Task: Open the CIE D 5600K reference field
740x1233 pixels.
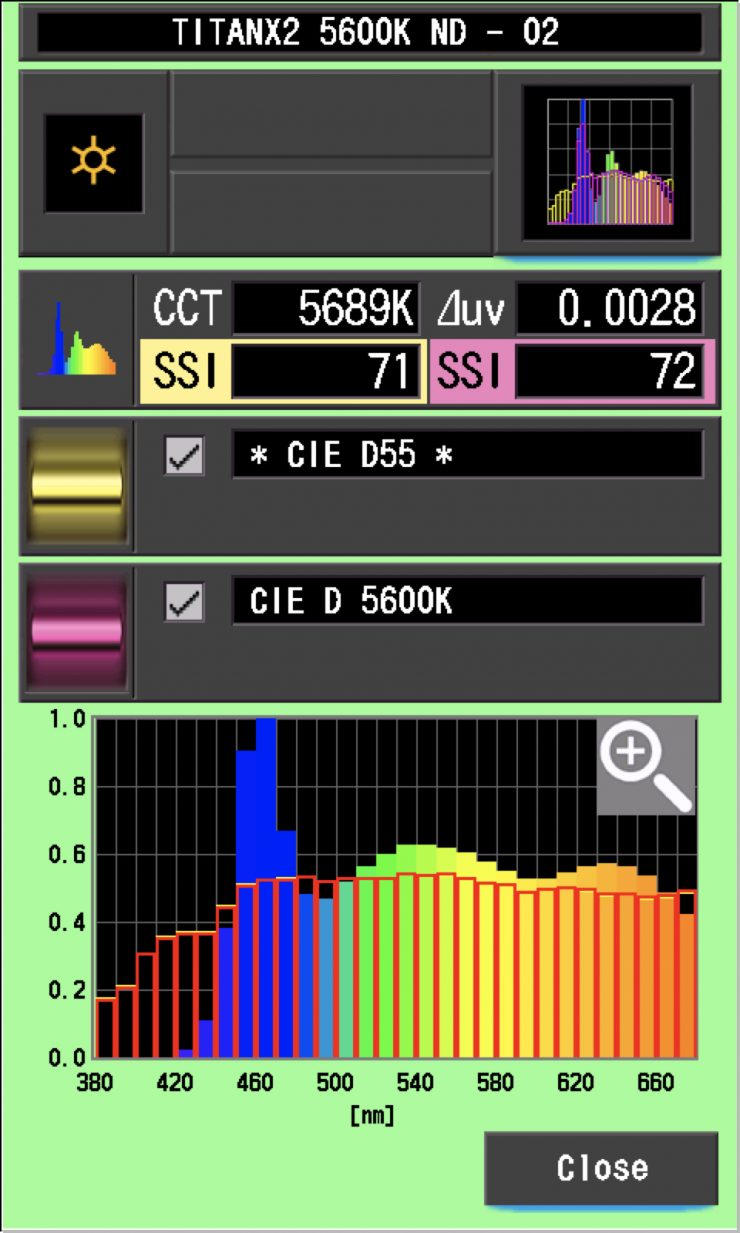Action: pyautogui.click(x=467, y=602)
